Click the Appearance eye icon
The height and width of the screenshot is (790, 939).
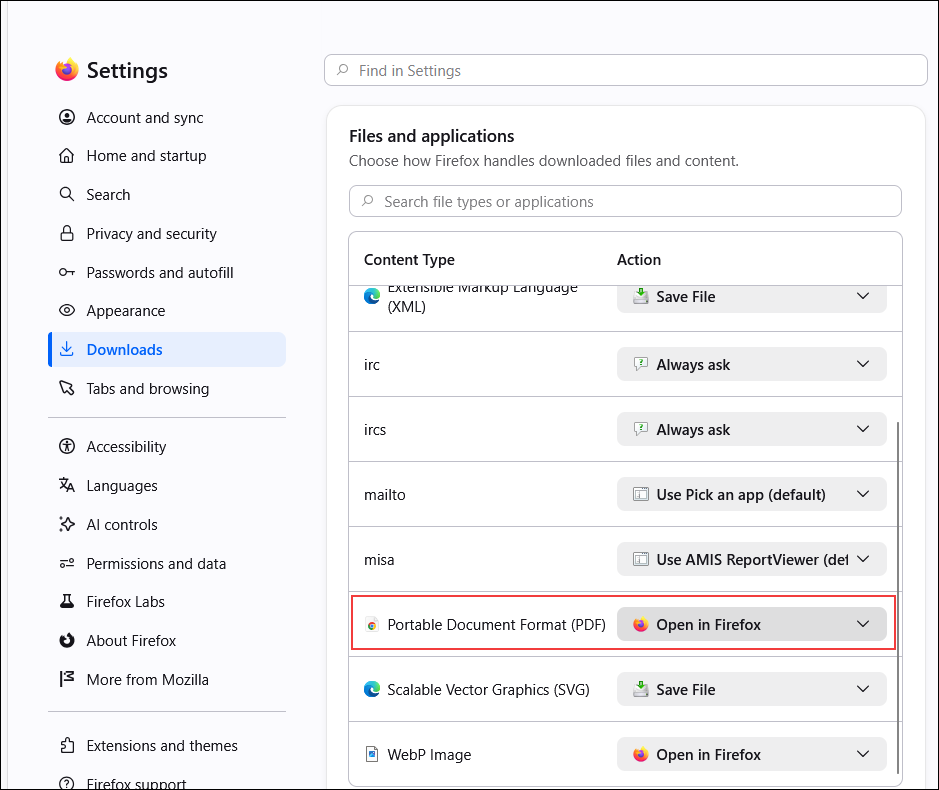pyautogui.click(x=67, y=310)
